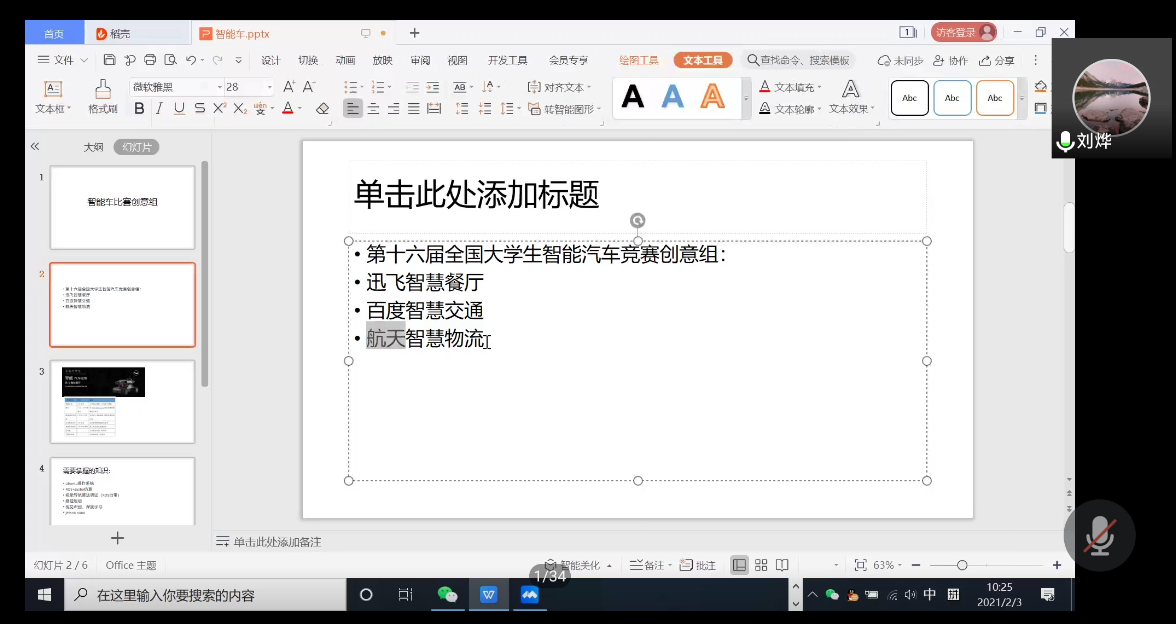Switch to slide sorter grid view icon
The height and width of the screenshot is (624, 1176).
tap(761, 565)
